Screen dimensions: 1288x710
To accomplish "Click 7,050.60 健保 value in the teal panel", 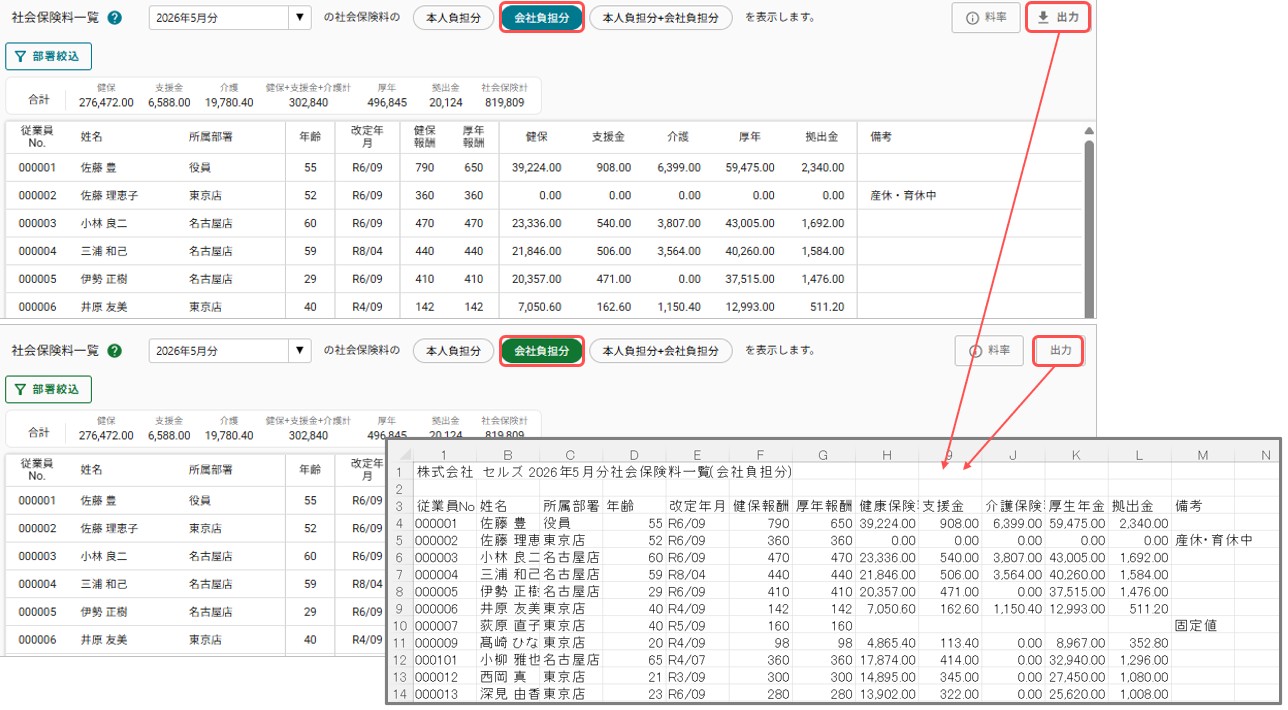I will 537,308.
